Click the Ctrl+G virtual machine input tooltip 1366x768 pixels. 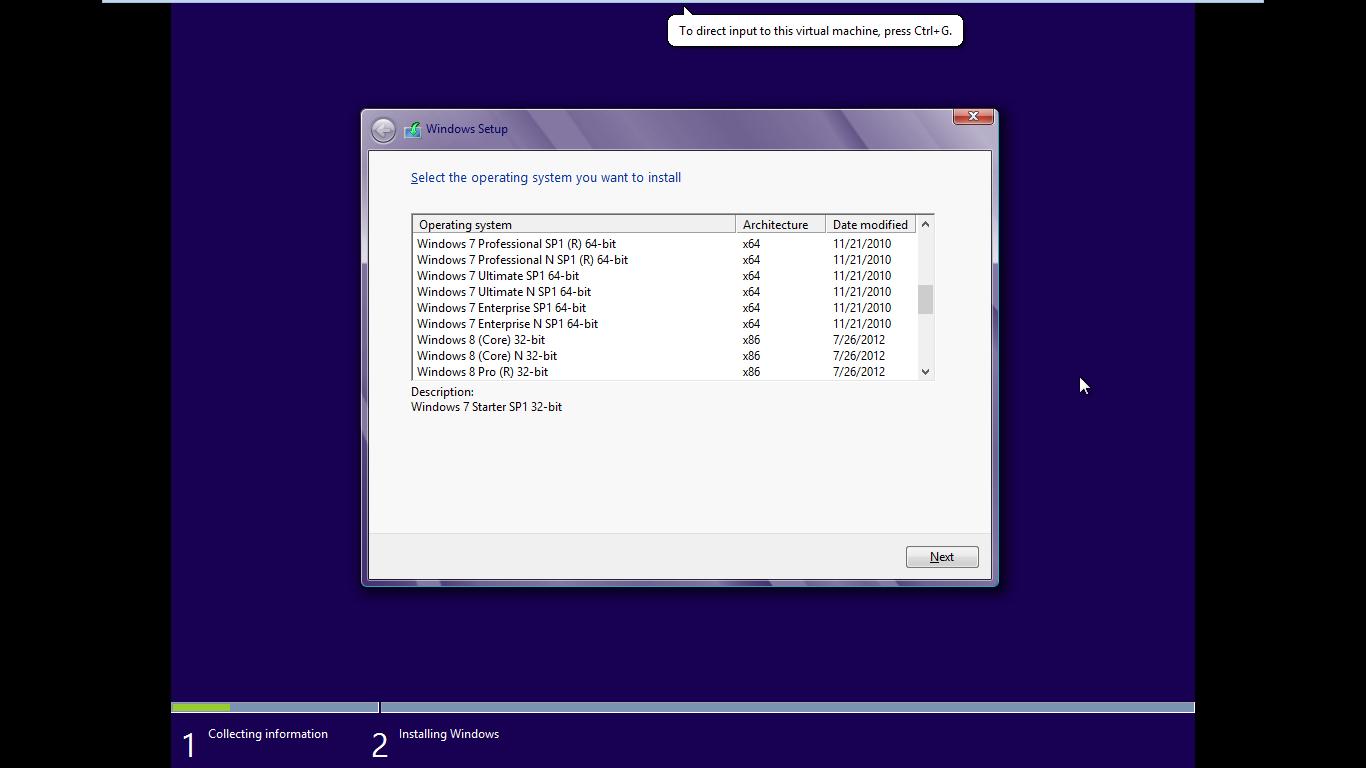(815, 31)
